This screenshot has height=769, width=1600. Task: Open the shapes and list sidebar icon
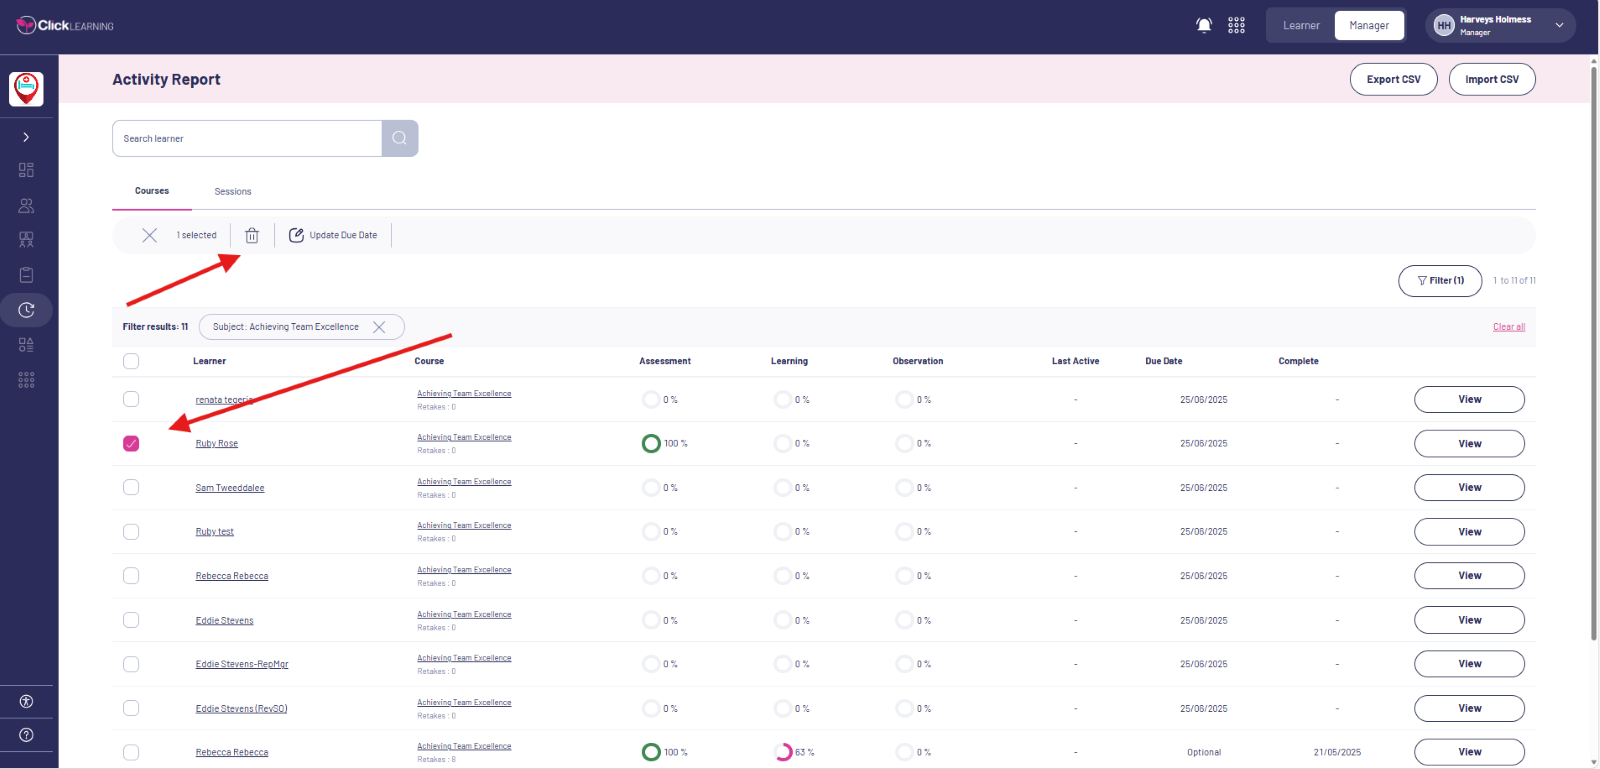click(26, 345)
